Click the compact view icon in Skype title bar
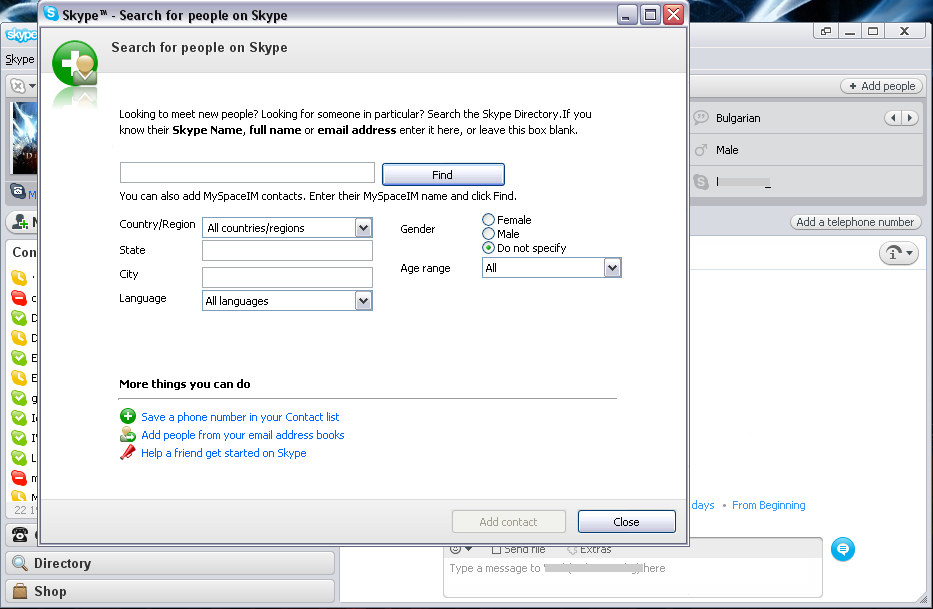Image resolution: width=933 pixels, height=609 pixels. pyautogui.click(x=826, y=31)
